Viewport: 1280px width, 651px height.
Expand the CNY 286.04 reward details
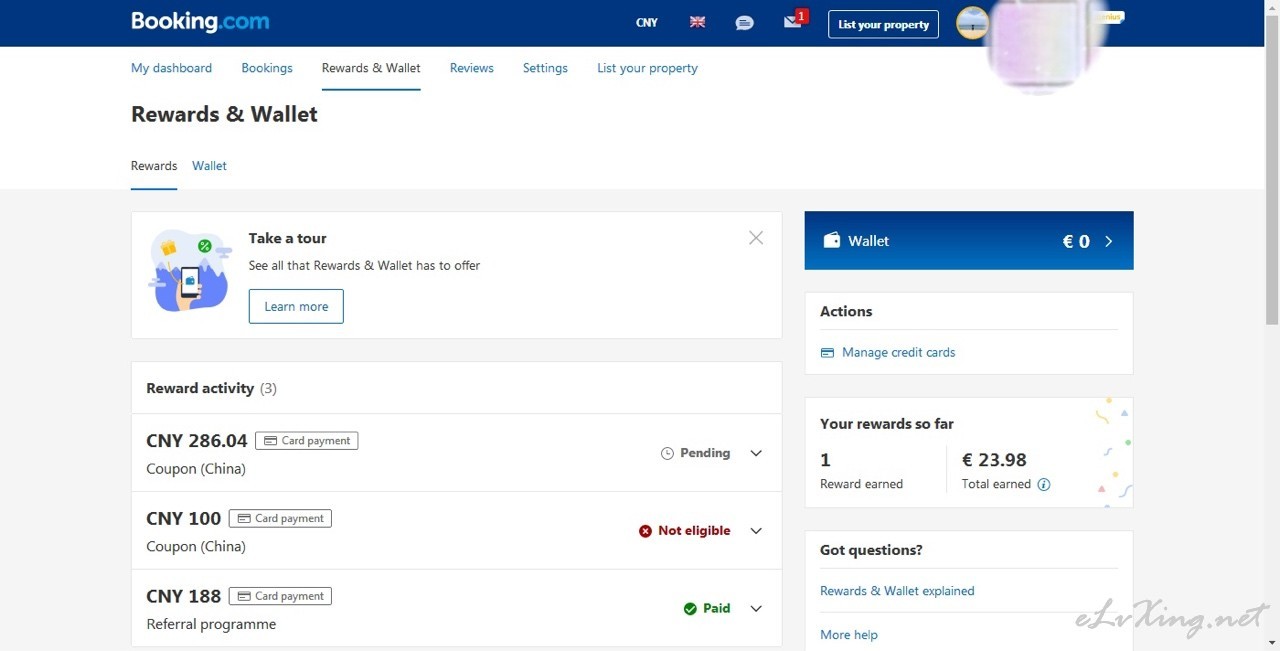(x=756, y=454)
